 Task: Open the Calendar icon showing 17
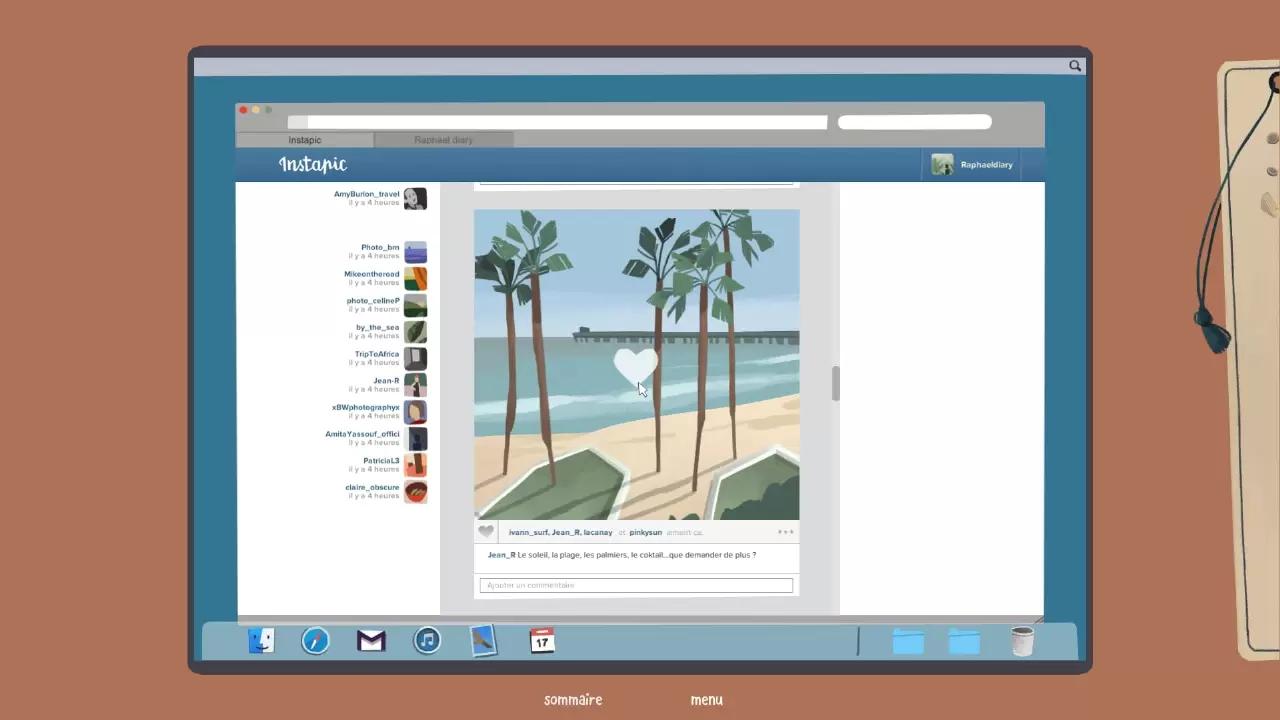(x=542, y=641)
